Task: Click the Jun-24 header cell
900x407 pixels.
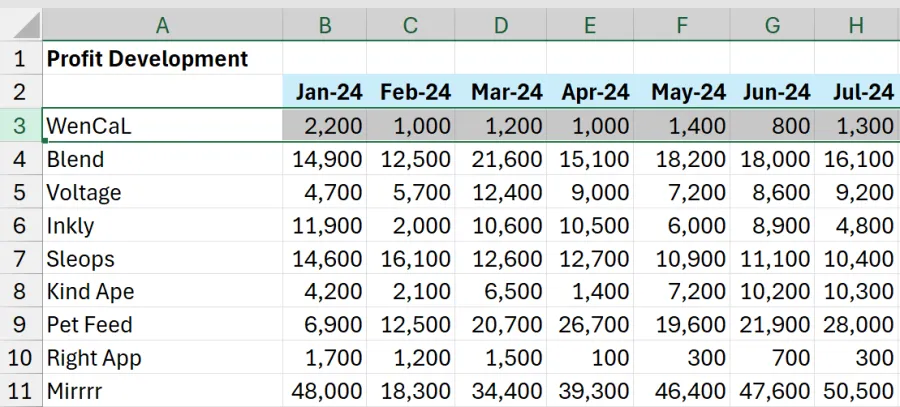Action: click(773, 91)
